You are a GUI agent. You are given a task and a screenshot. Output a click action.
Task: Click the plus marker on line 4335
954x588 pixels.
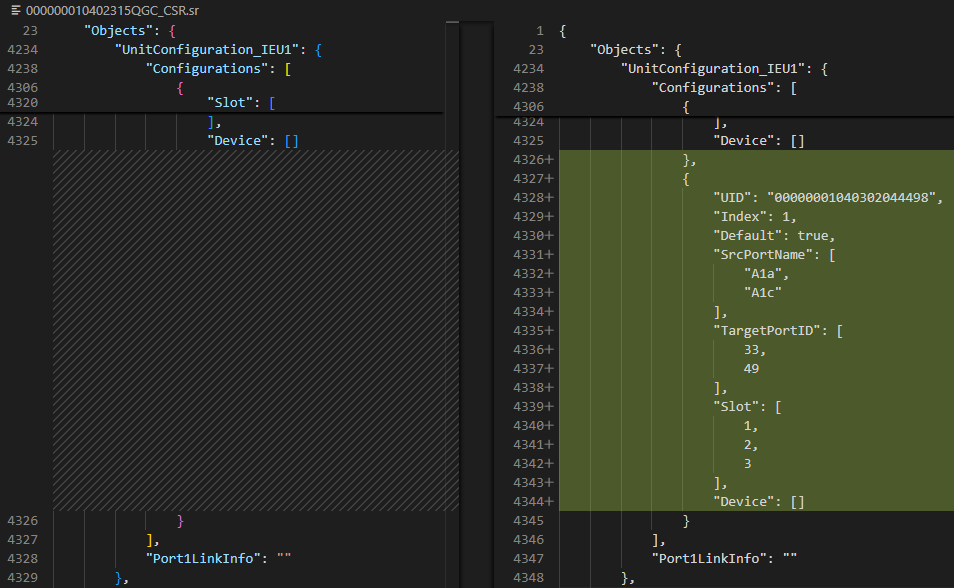tap(548, 331)
